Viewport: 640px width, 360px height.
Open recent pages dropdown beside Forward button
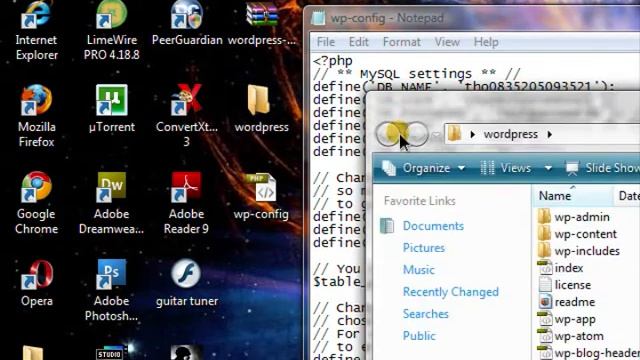click(x=436, y=135)
